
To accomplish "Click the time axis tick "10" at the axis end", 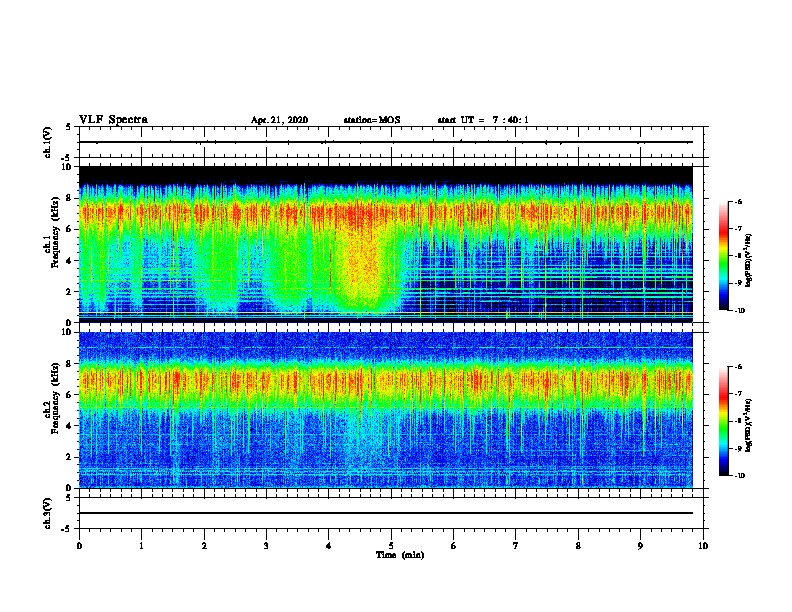I will [x=703, y=546].
